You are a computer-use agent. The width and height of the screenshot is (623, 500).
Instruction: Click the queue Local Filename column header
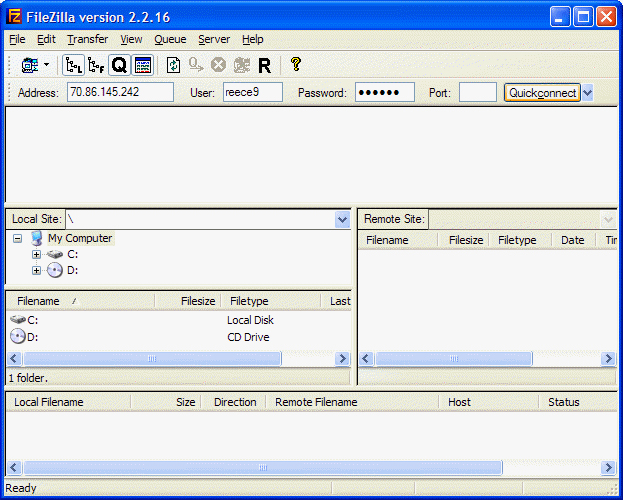click(68, 402)
